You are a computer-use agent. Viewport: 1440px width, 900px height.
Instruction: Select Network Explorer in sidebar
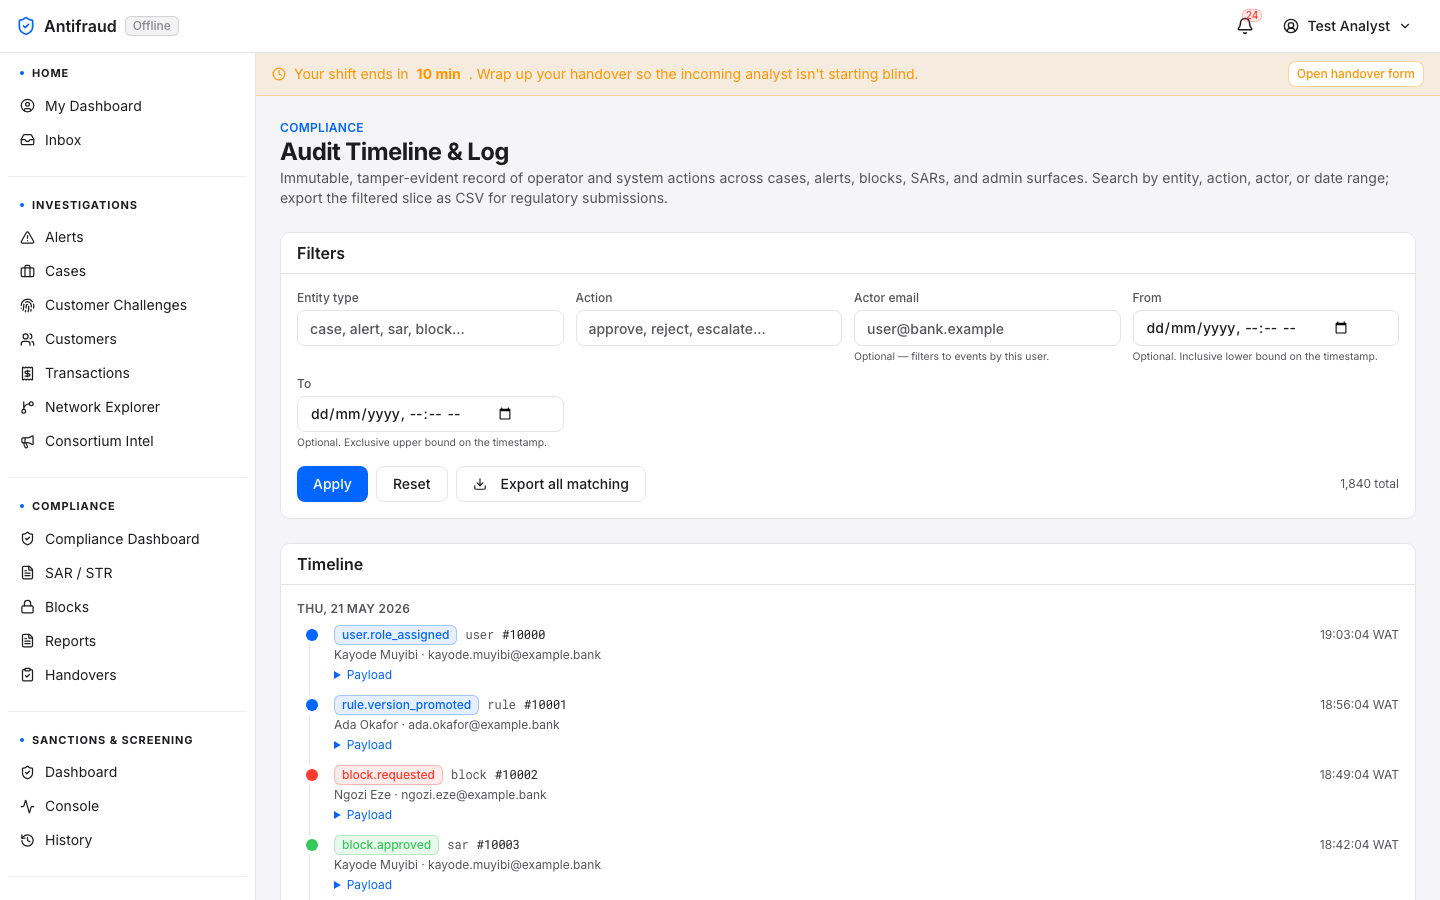[127, 407]
